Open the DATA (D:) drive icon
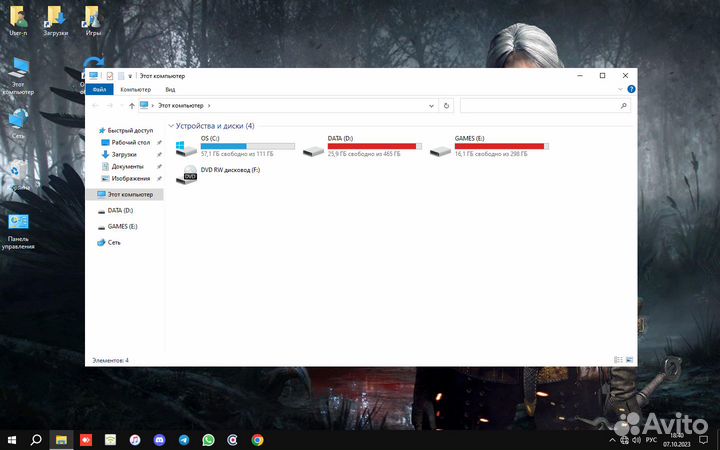This screenshot has height=450, width=720. coord(315,147)
